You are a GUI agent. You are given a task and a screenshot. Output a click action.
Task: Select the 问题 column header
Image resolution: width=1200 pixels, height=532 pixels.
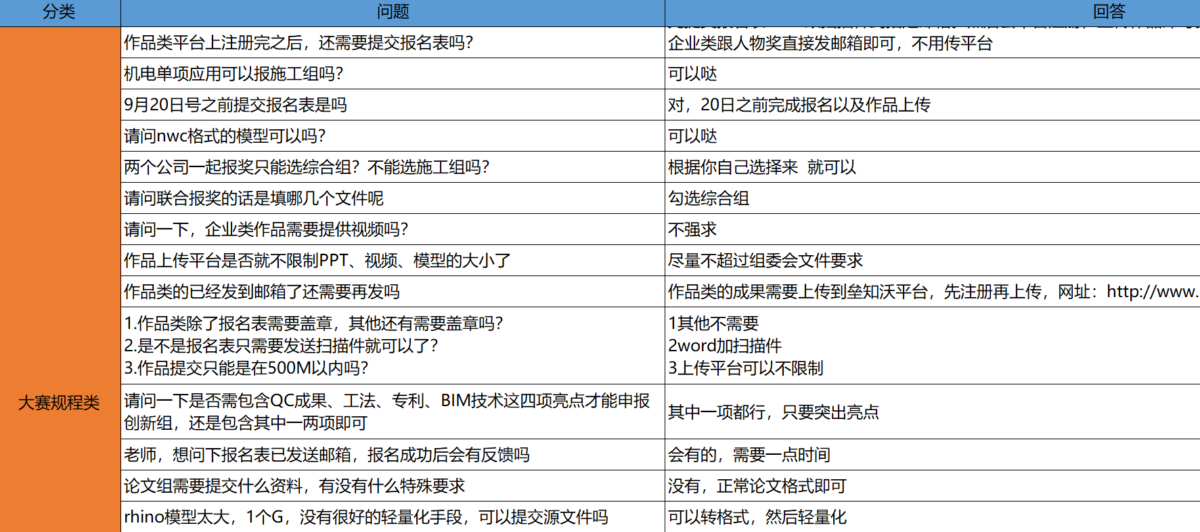pyautogui.click(x=392, y=12)
